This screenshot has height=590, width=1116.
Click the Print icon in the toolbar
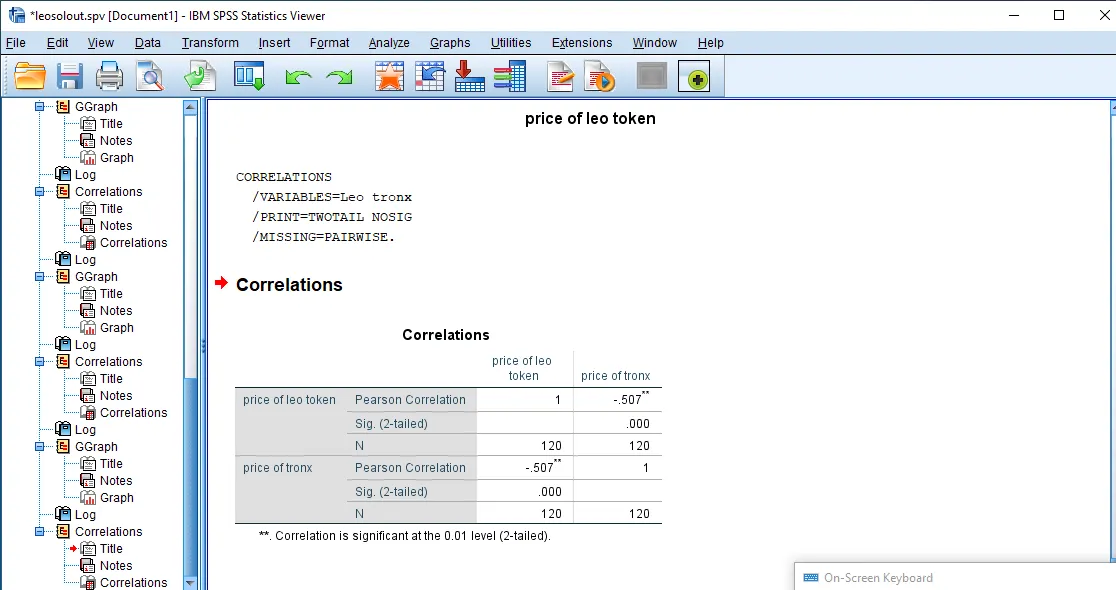109,76
